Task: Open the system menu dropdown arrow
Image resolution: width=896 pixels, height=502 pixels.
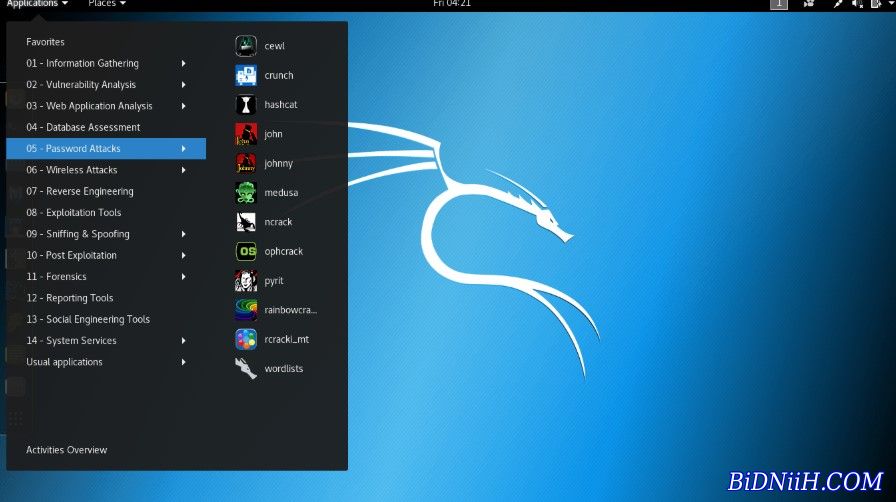Action: click(x=891, y=3)
